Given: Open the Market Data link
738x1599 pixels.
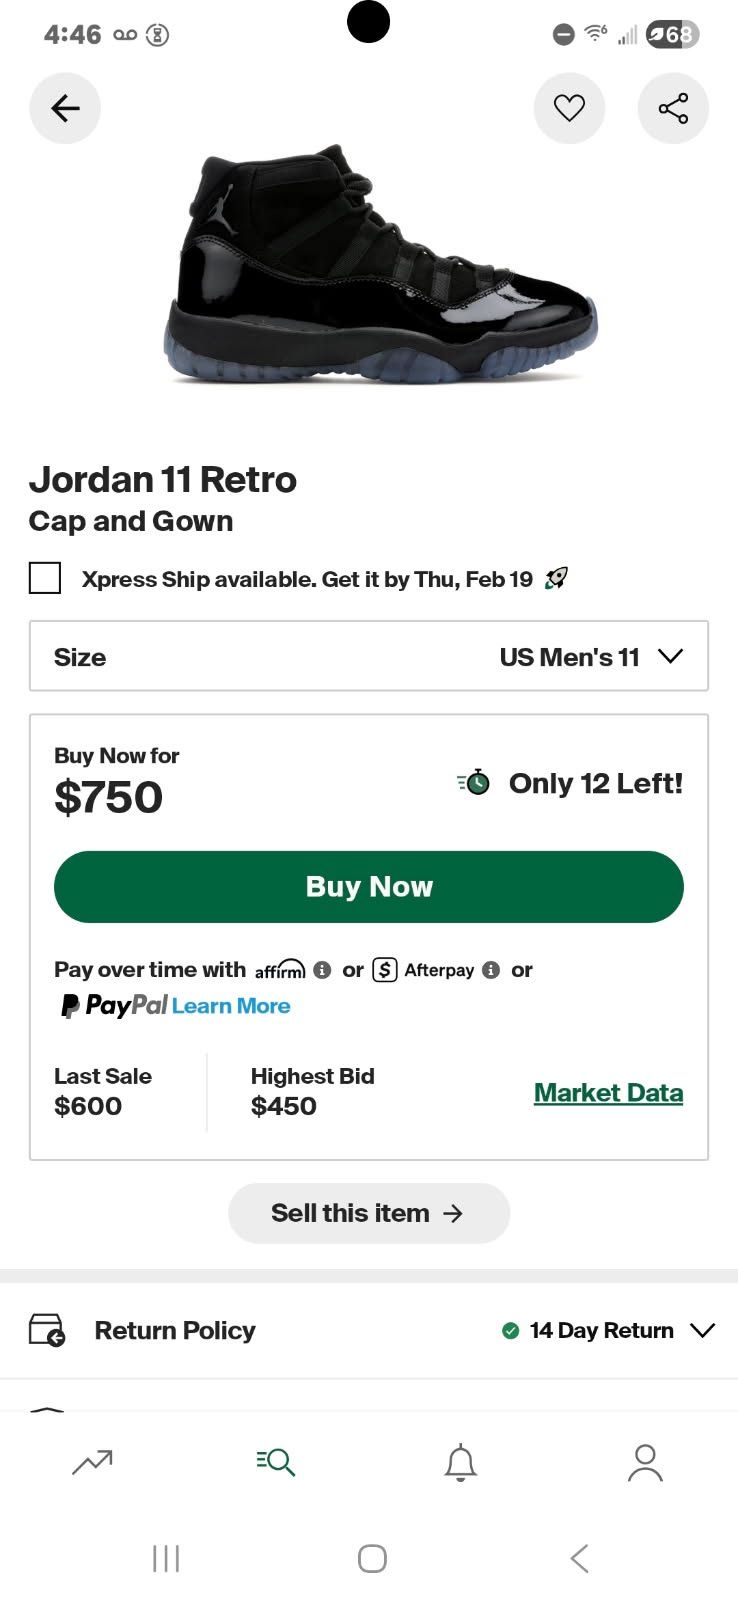Looking at the screenshot, I should click(608, 1093).
